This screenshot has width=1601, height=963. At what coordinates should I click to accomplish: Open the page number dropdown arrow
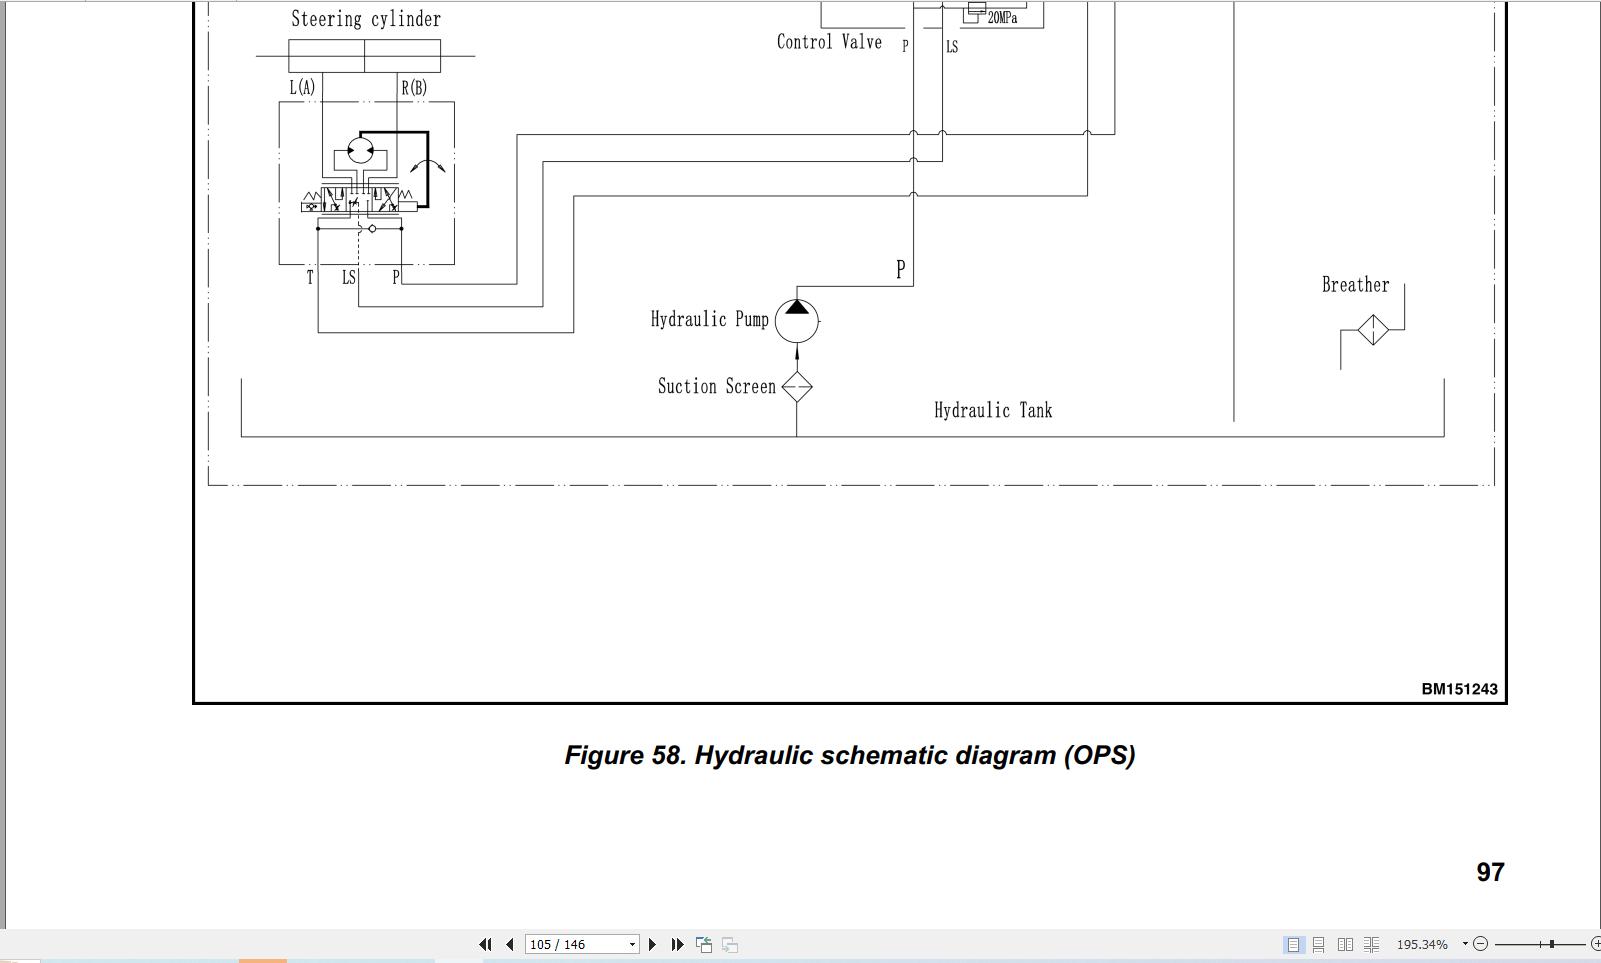[x=632, y=945]
